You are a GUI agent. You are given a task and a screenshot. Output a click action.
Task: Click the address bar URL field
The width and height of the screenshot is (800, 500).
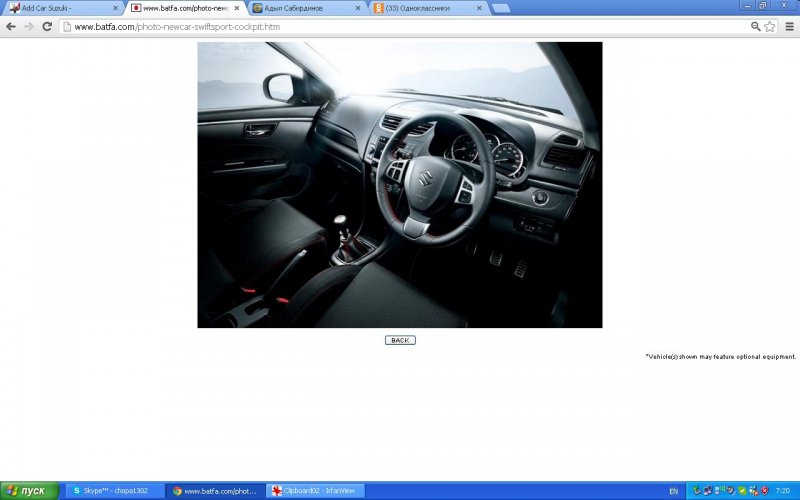[400, 26]
